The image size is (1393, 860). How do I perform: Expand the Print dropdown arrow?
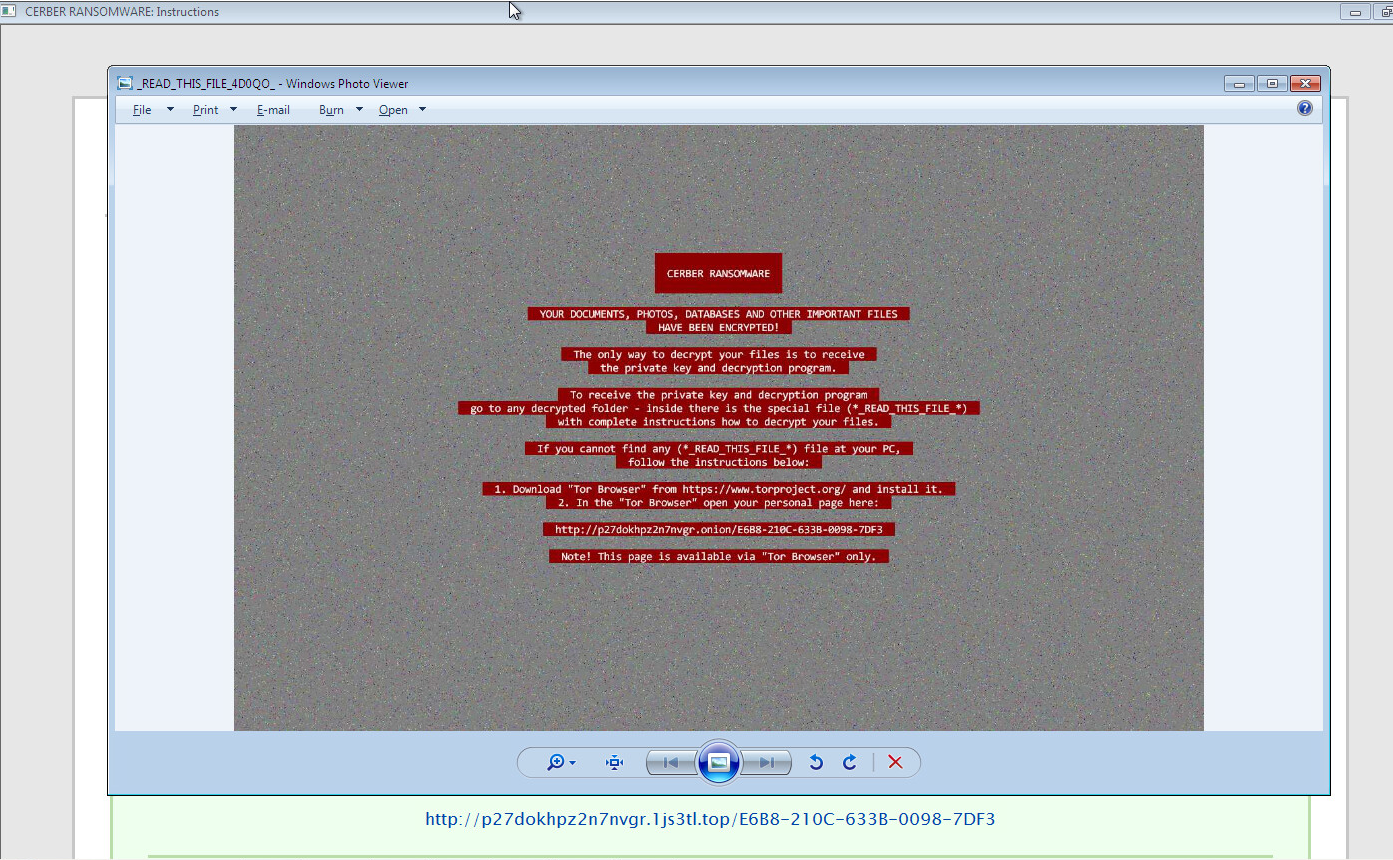[x=233, y=110]
